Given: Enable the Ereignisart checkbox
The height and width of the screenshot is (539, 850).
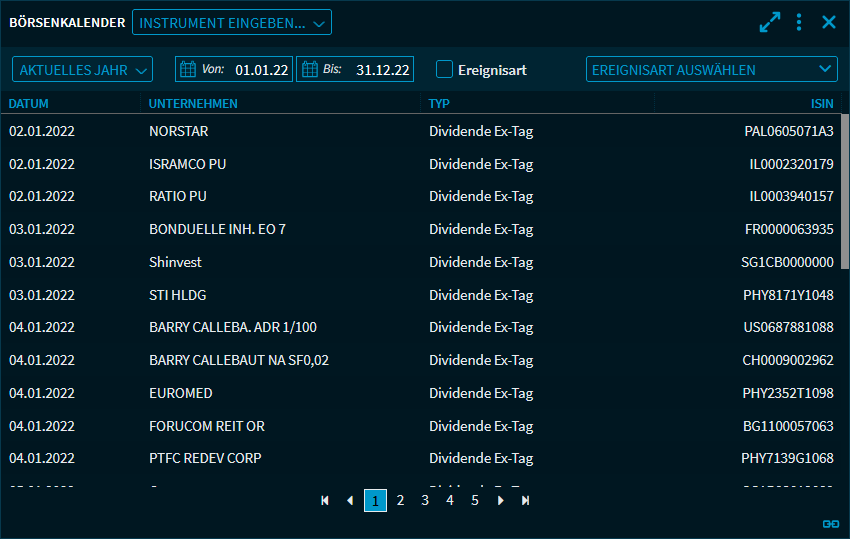Looking at the screenshot, I should click(x=445, y=70).
